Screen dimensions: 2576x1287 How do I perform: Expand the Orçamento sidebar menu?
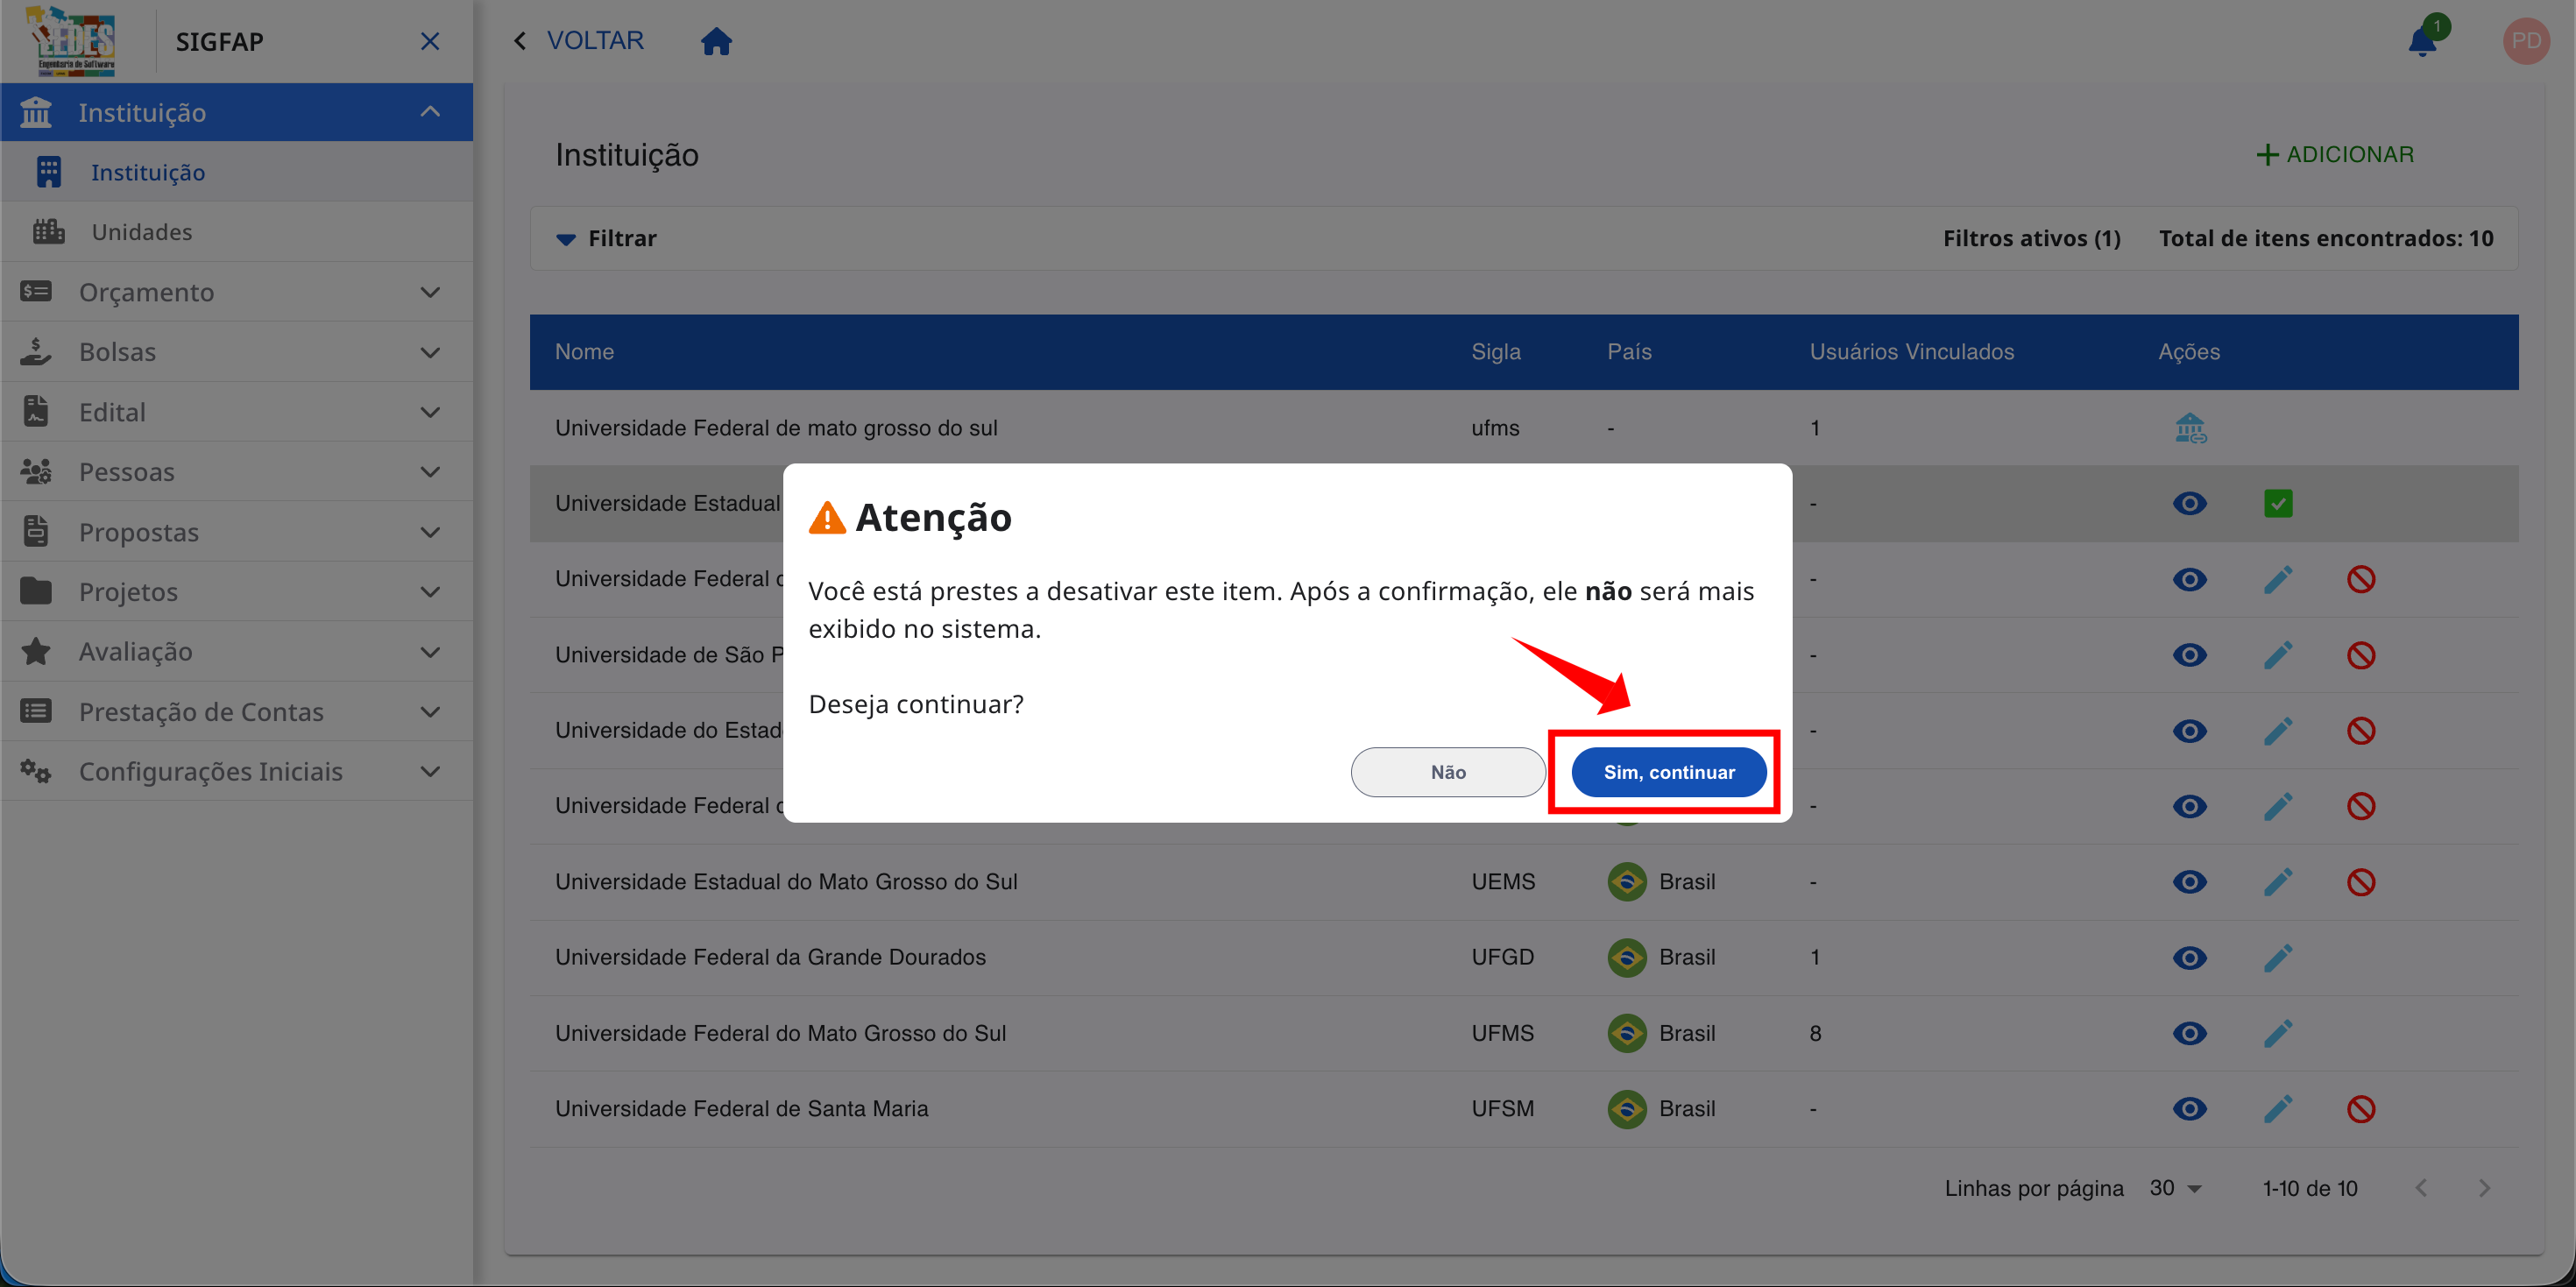pyautogui.click(x=236, y=292)
